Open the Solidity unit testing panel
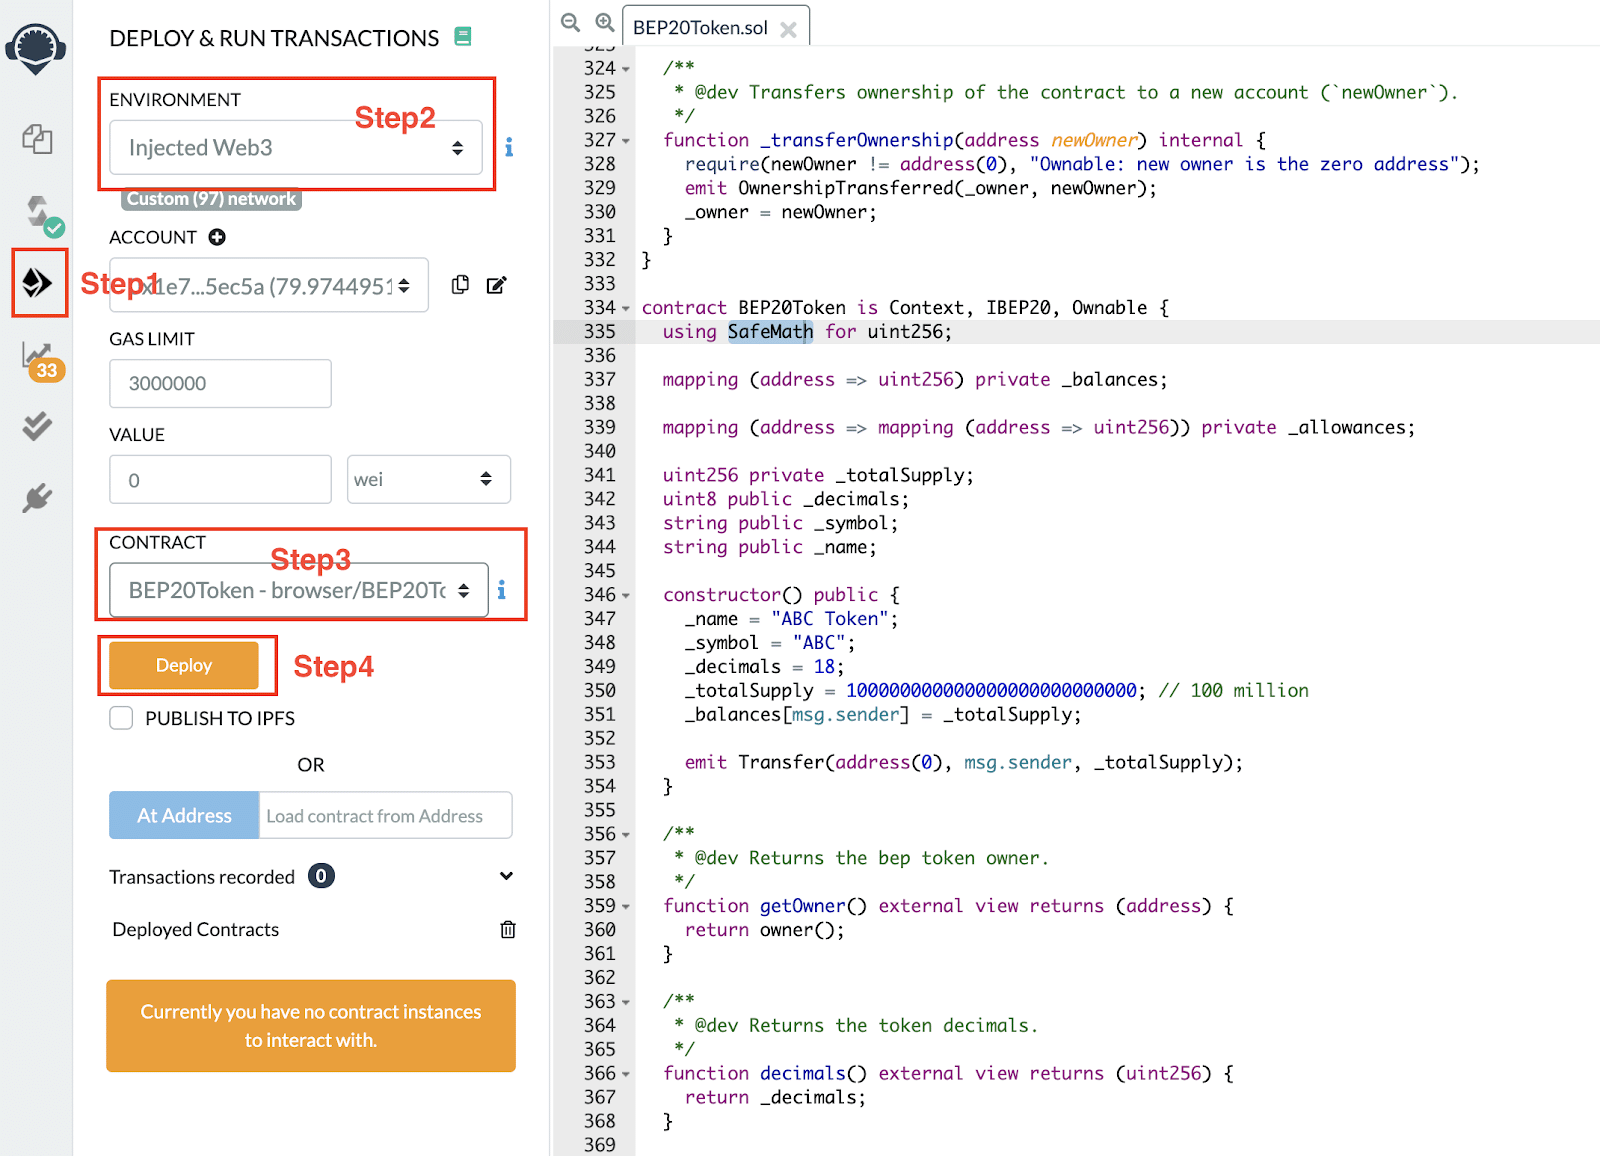The width and height of the screenshot is (1600, 1156). pyautogui.click(x=37, y=427)
